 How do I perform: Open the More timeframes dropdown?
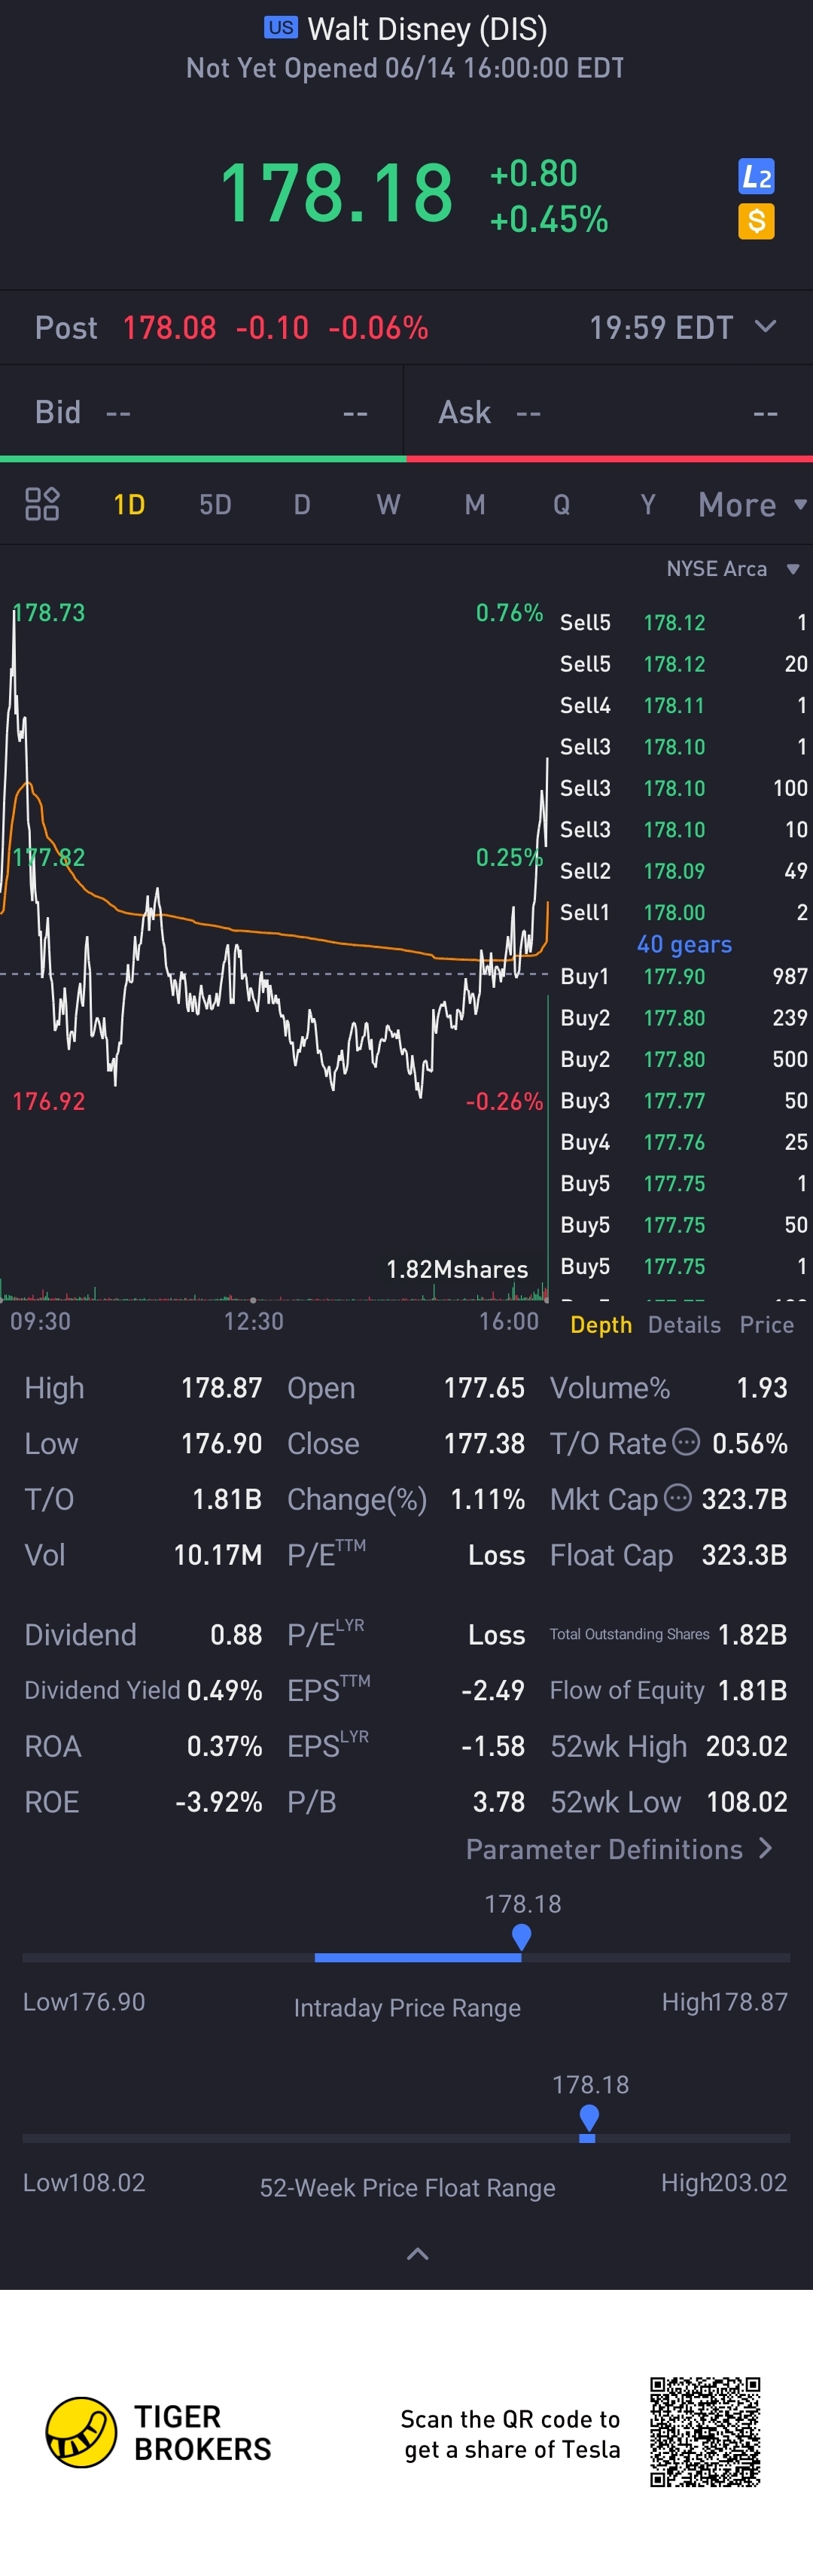coord(752,505)
